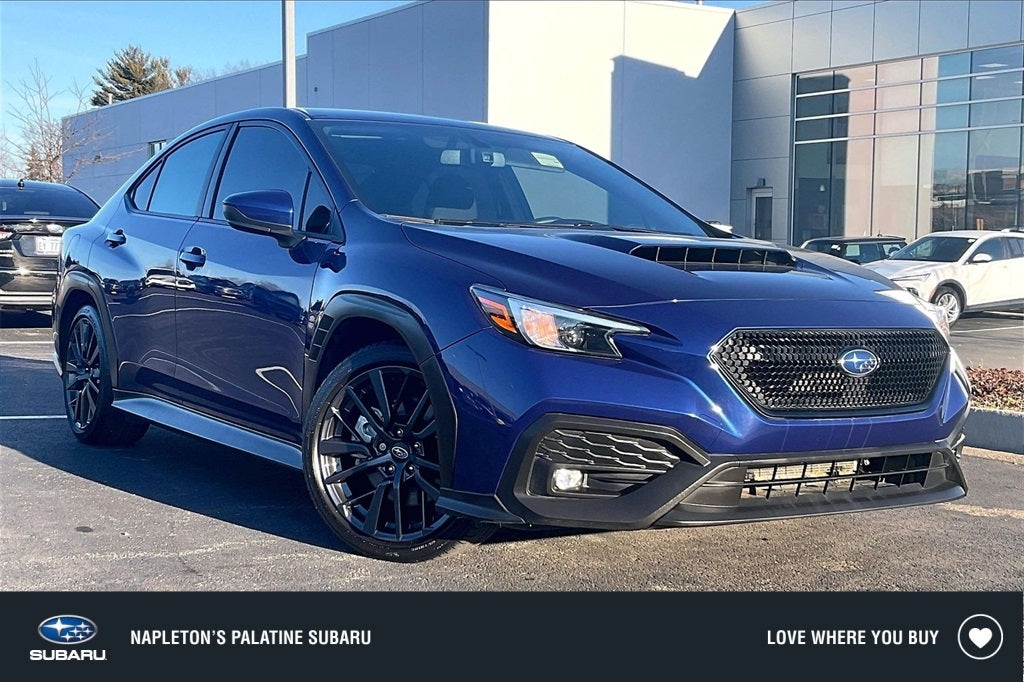Click the heart icon in the banner

(980, 637)
